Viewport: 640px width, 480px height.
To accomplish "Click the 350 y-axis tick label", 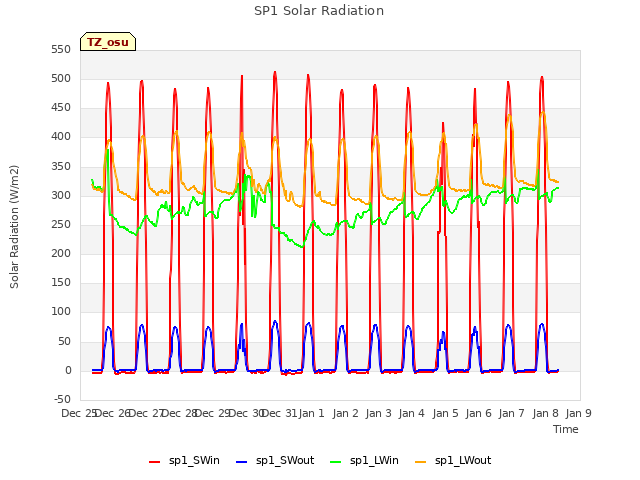I will [61, 166].
